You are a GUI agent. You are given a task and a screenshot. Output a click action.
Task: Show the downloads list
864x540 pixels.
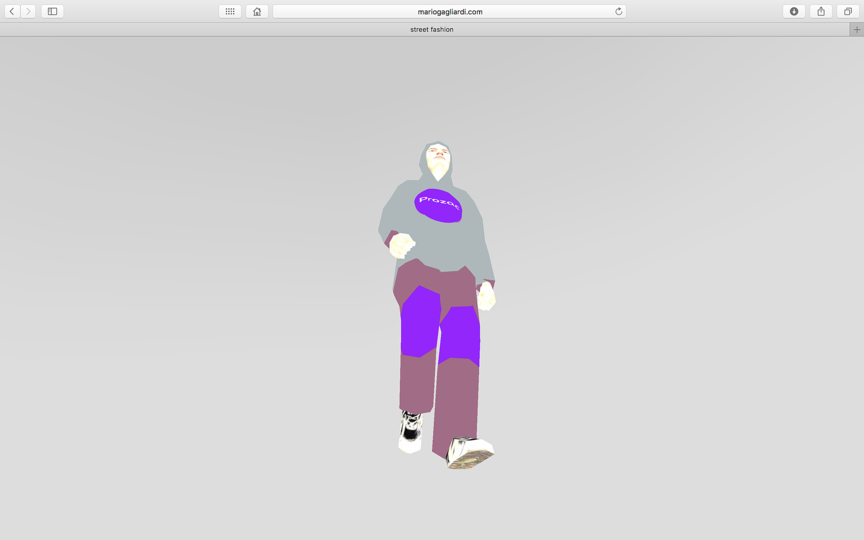(x=794, y=11)
